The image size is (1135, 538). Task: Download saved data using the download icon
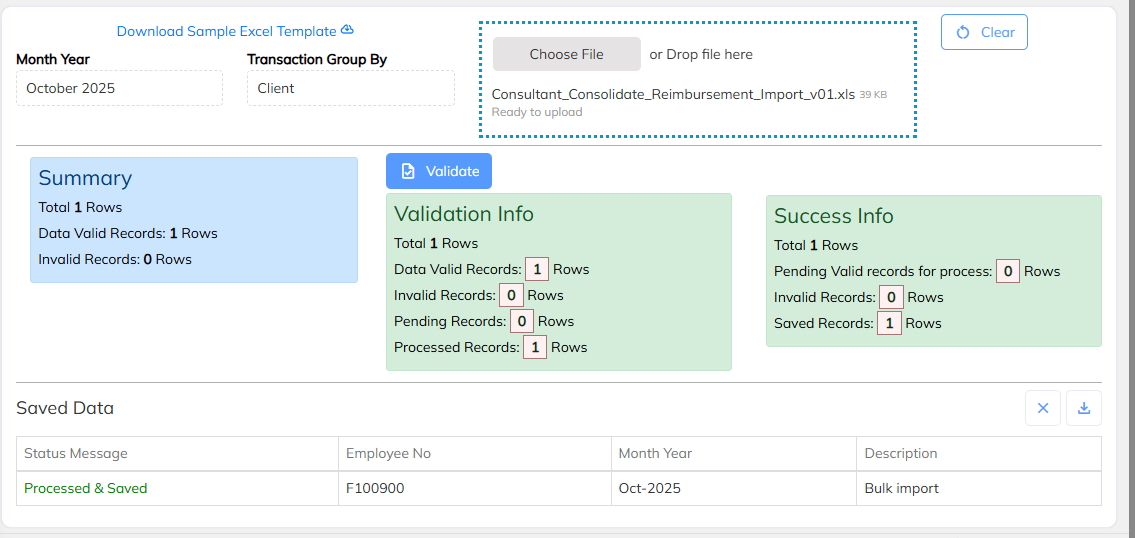pyautogui.click(x=1084, y=408)
